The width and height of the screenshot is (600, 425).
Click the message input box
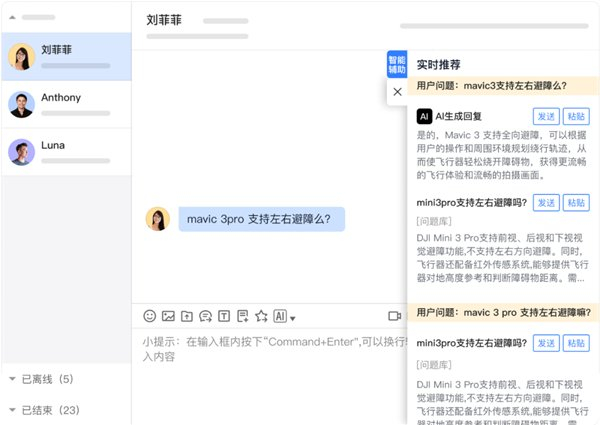pyautogui.click(x=270, y=377)
